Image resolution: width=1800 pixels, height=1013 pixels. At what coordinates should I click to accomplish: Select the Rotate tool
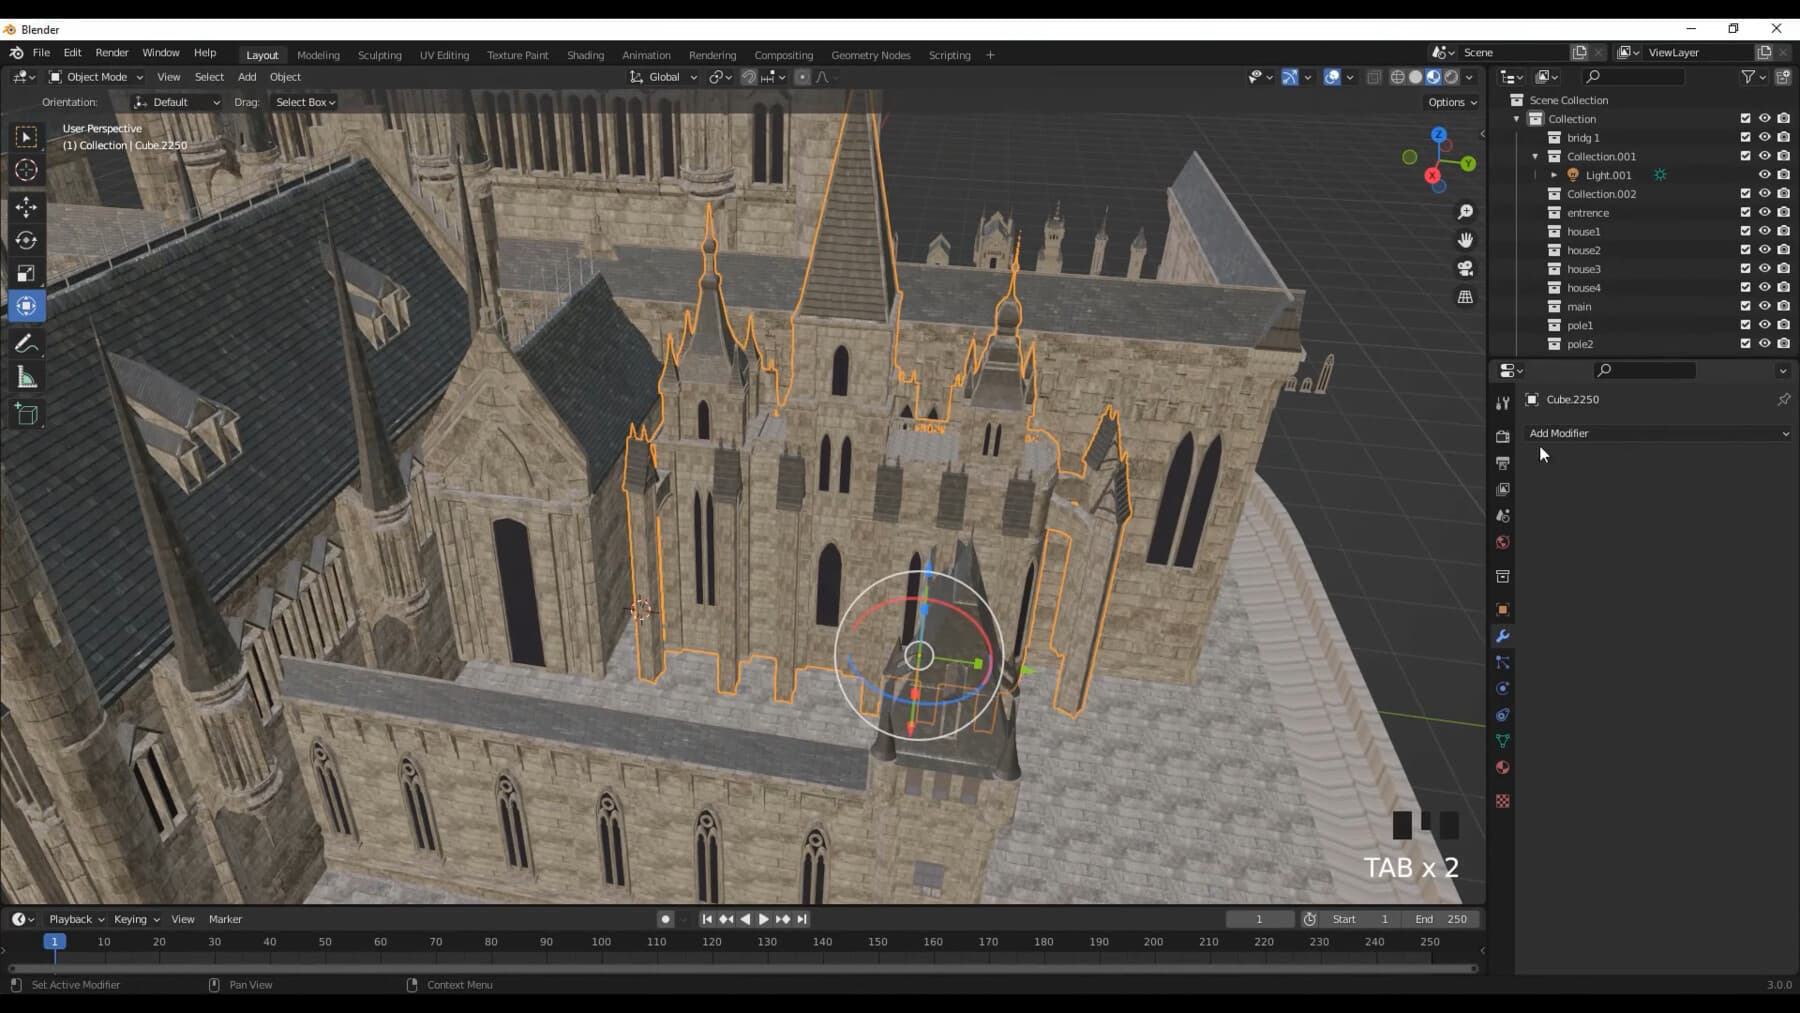point(27,240)
